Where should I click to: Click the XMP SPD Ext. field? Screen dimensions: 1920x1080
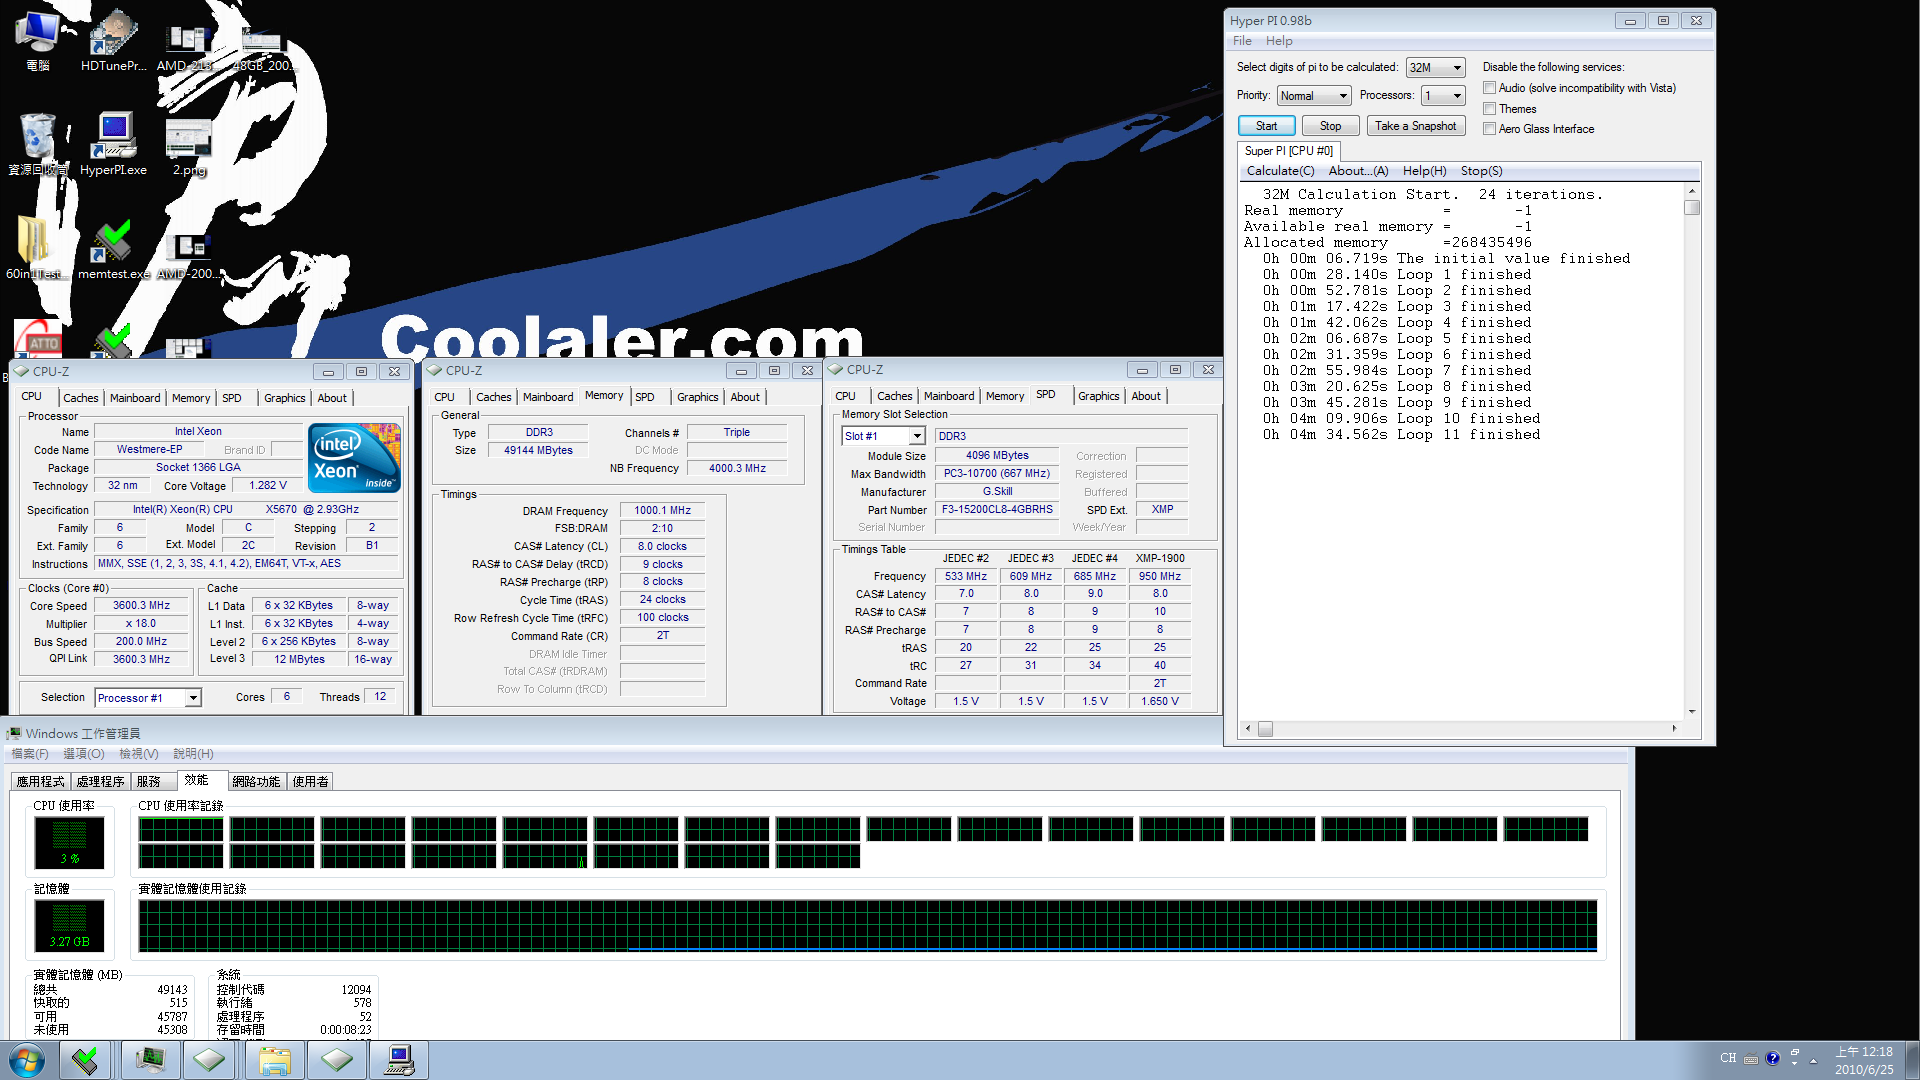pos(1162,510)
